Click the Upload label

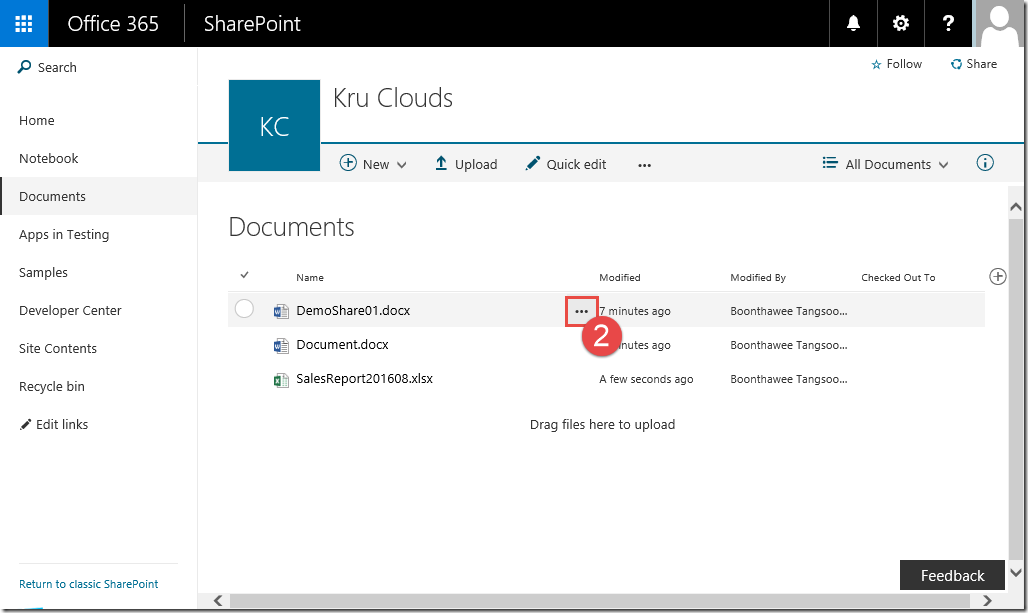[x=476, y=165]
